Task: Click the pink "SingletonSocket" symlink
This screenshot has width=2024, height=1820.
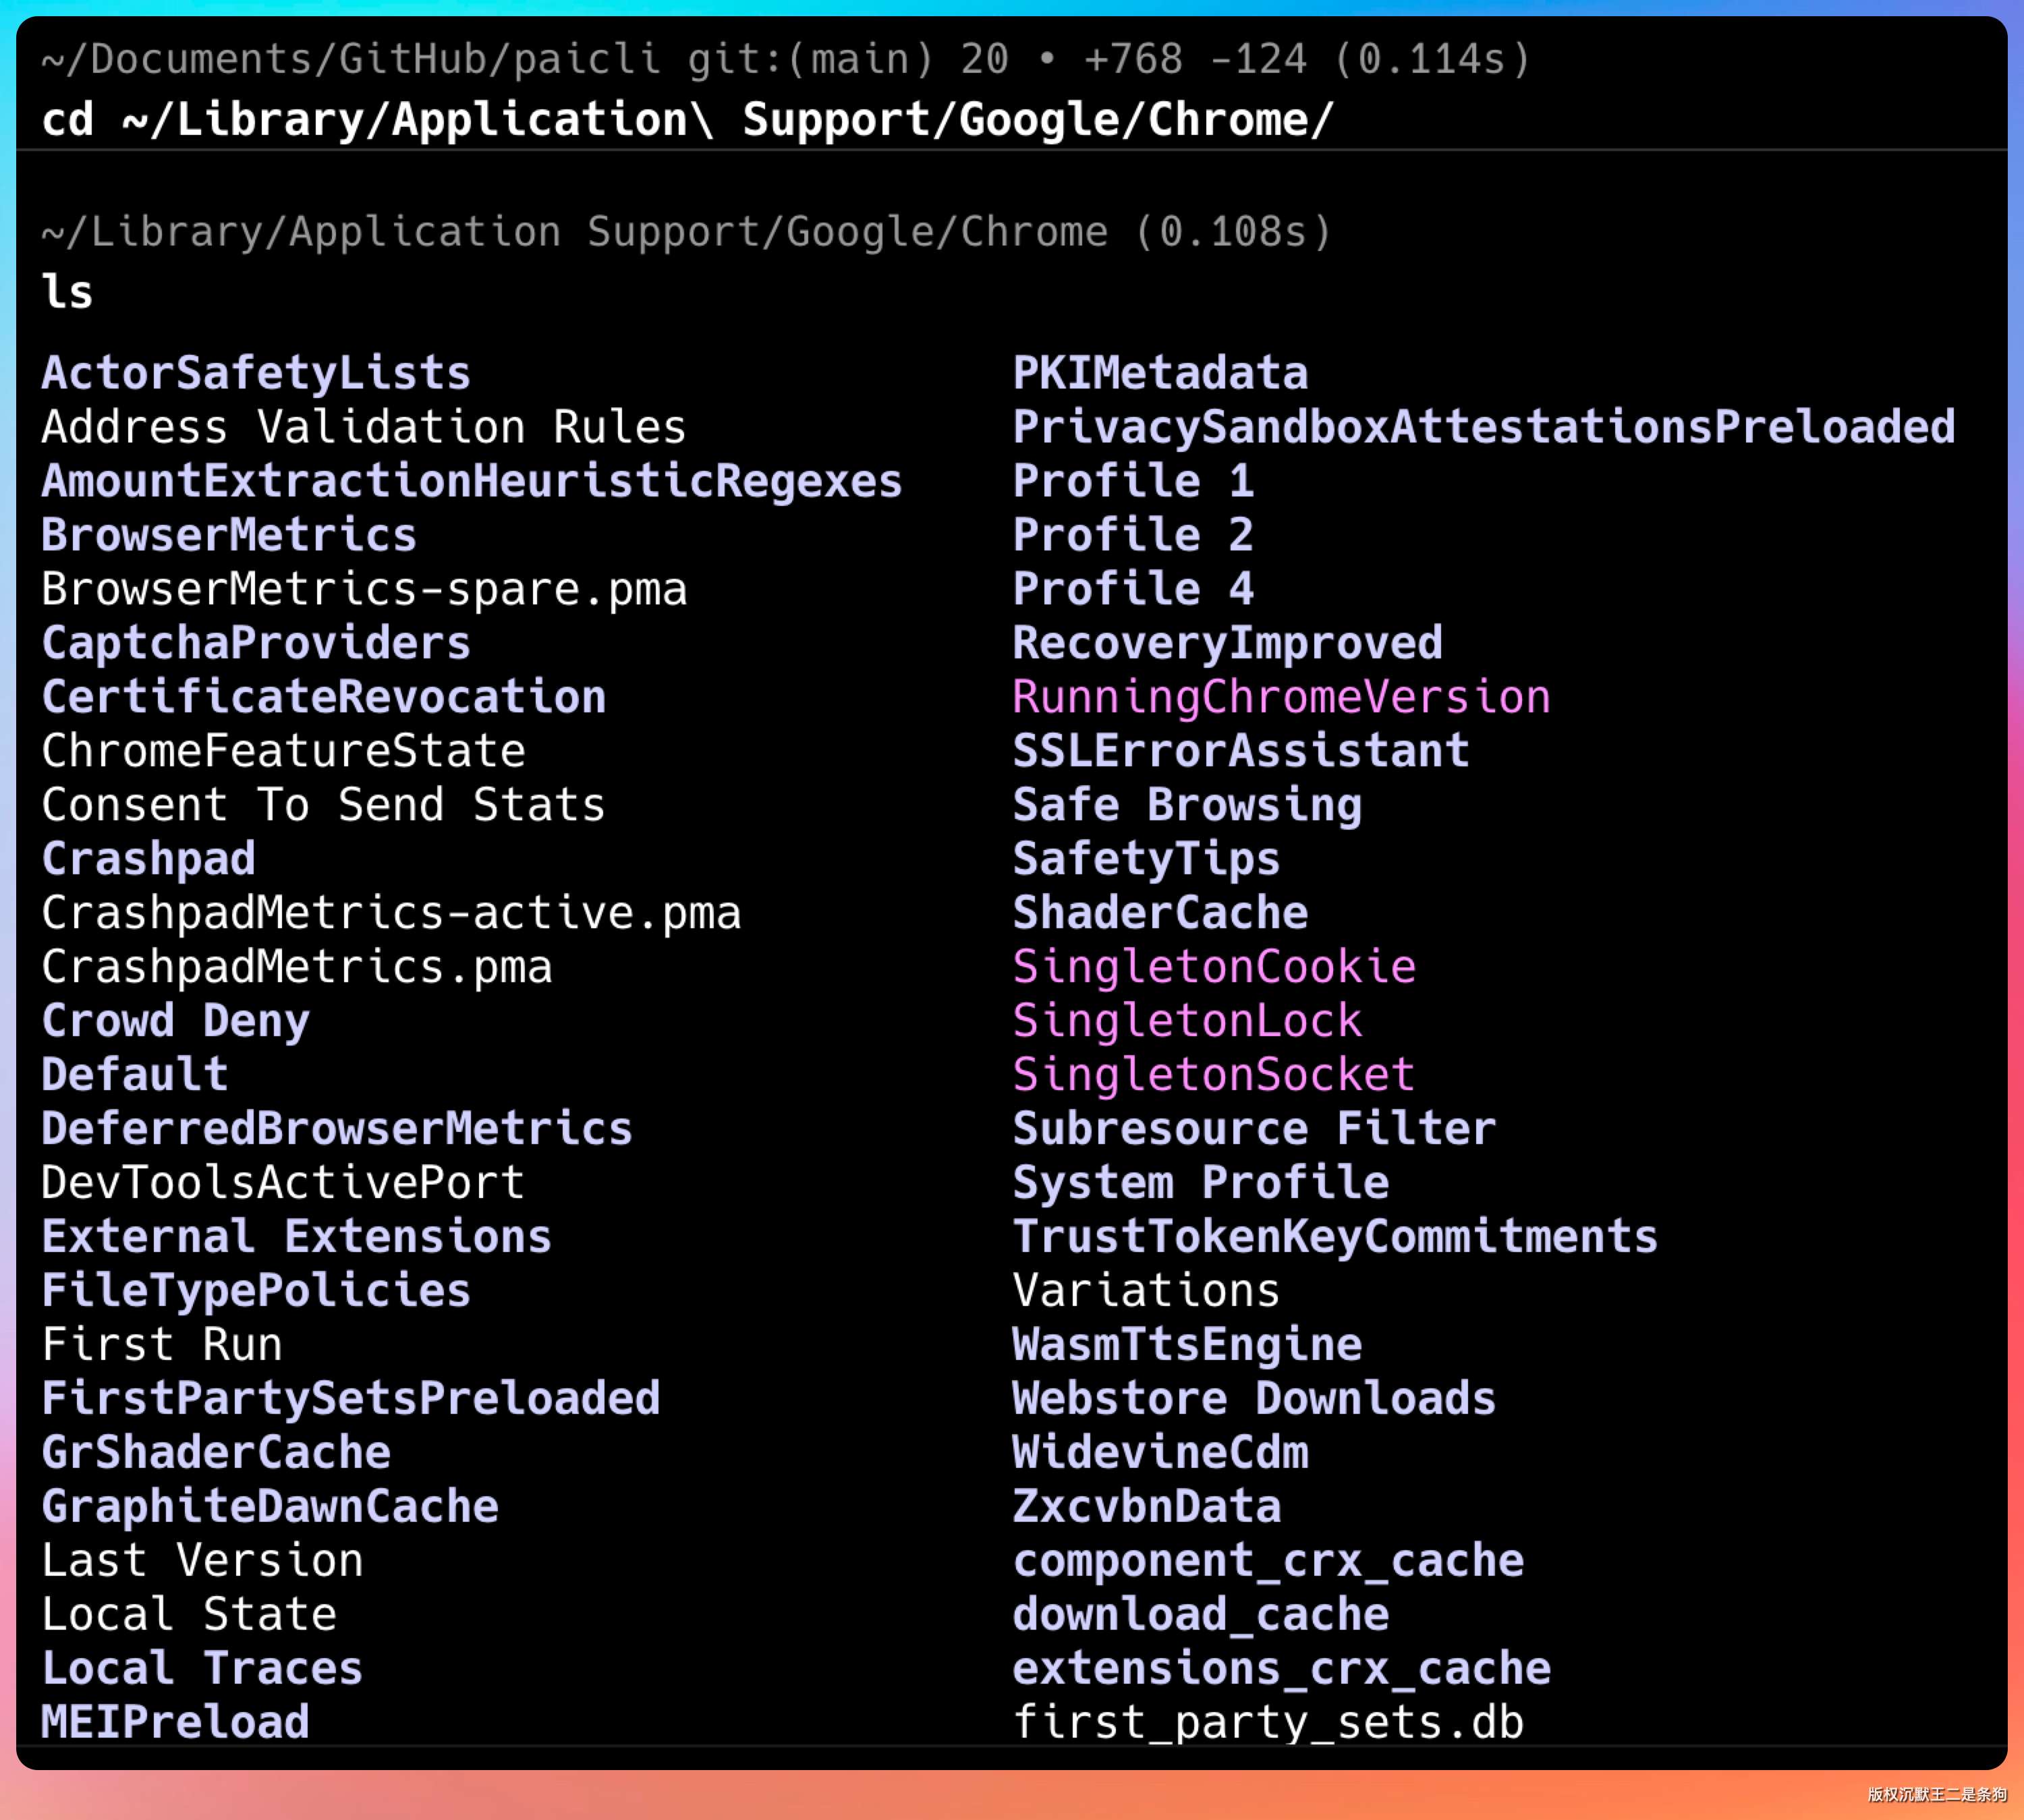Action: 1214,1075
